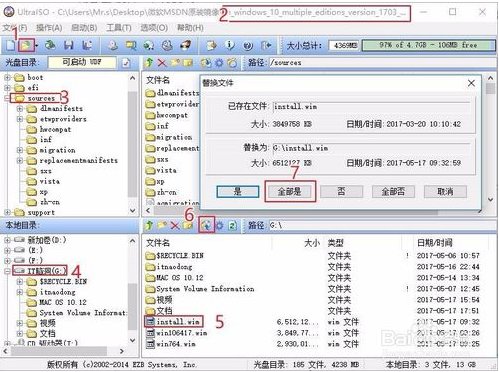
Task: Click the Make CD/DVD image icon
Action: click(113, 45)
